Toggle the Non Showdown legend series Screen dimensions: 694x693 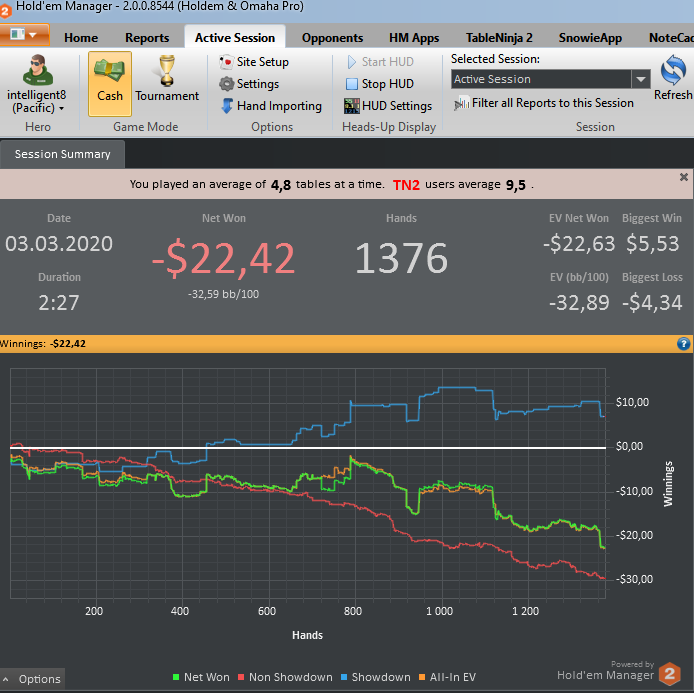click(285, 677)
